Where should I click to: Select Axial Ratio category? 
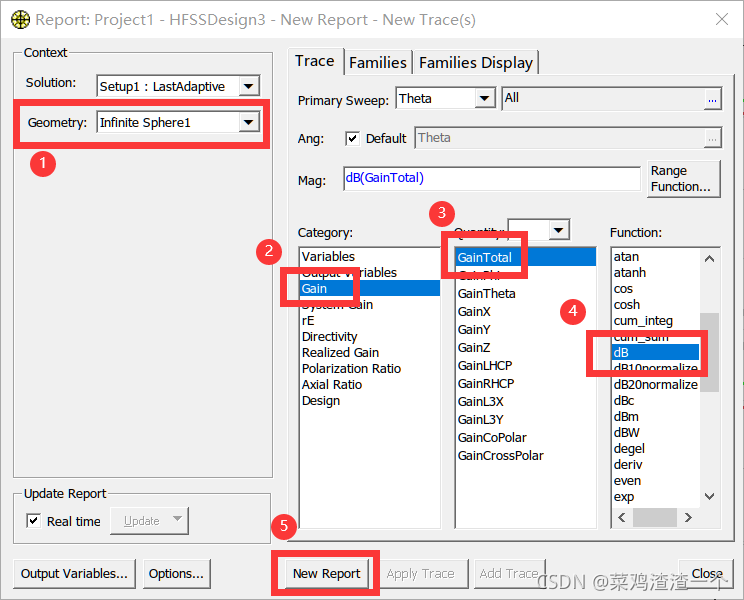[x=332, y=385]
